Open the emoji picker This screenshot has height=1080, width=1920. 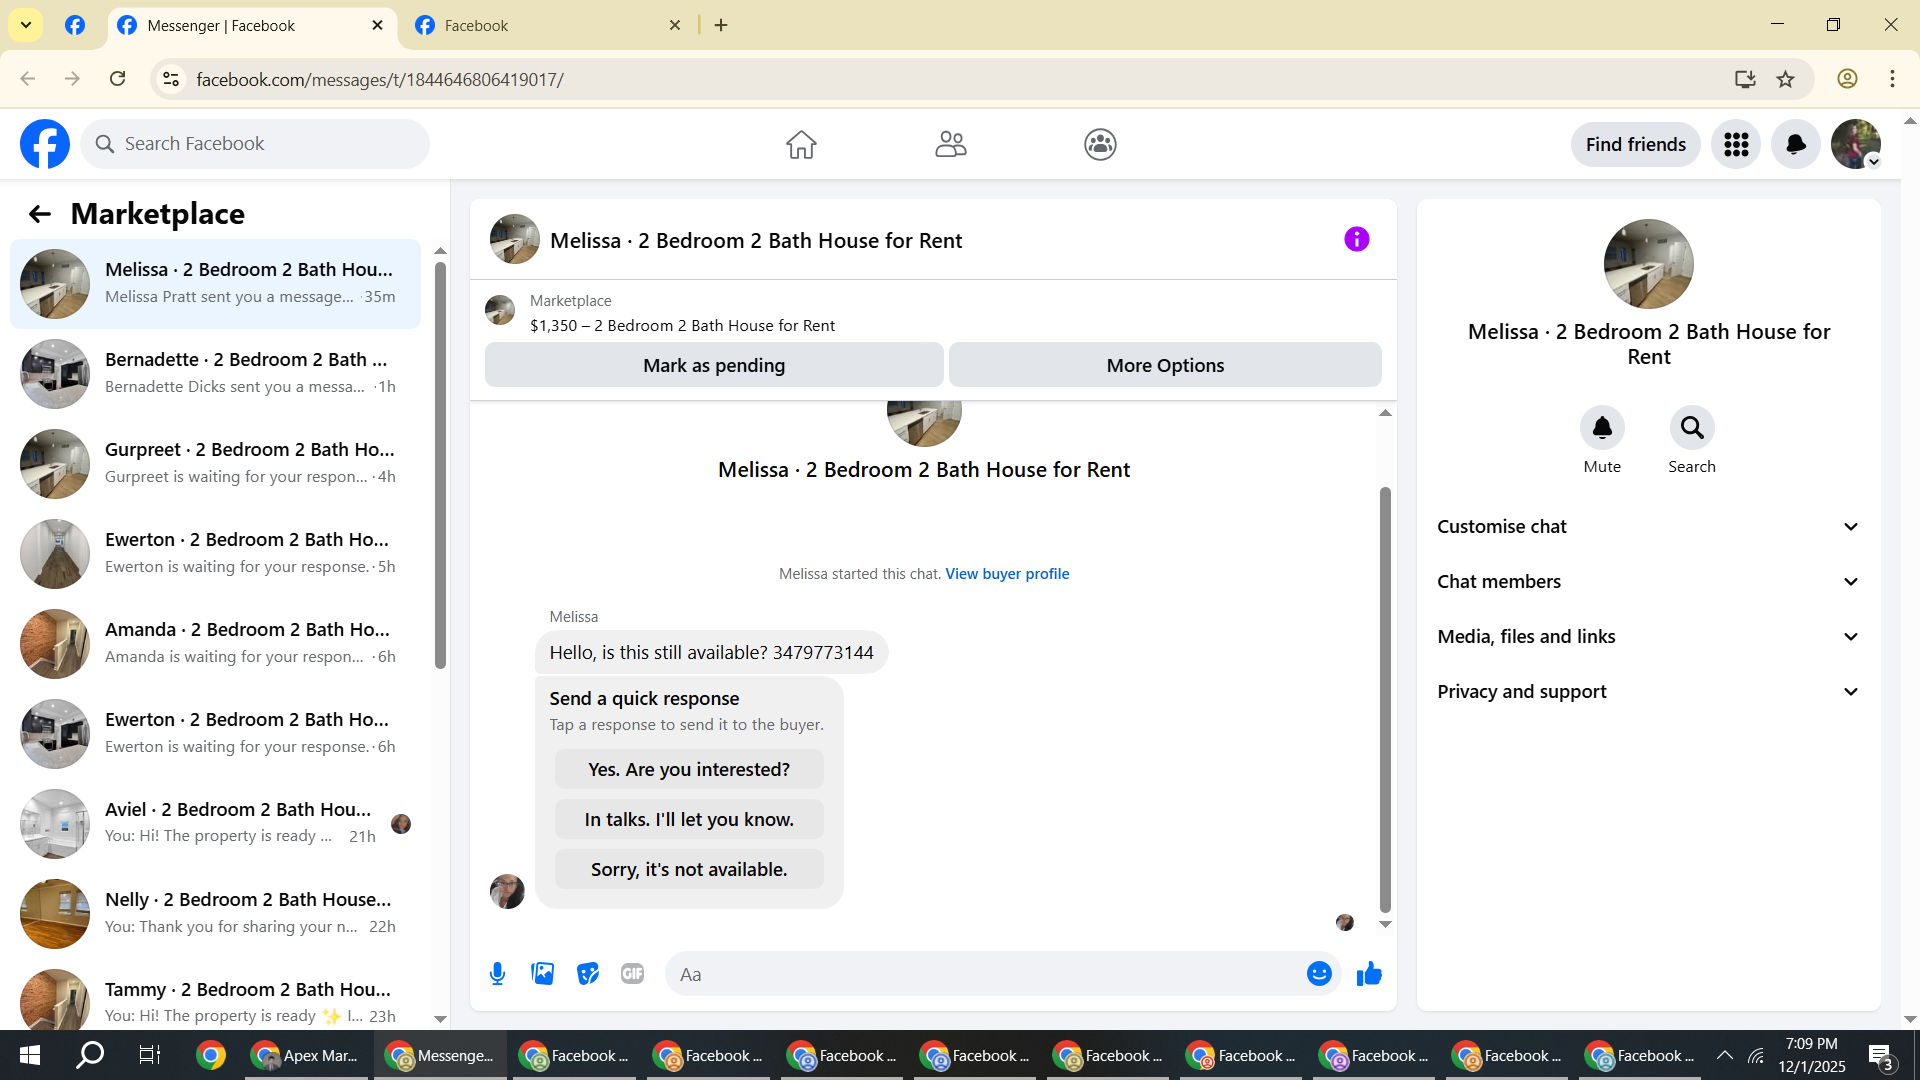[1319, 974]
